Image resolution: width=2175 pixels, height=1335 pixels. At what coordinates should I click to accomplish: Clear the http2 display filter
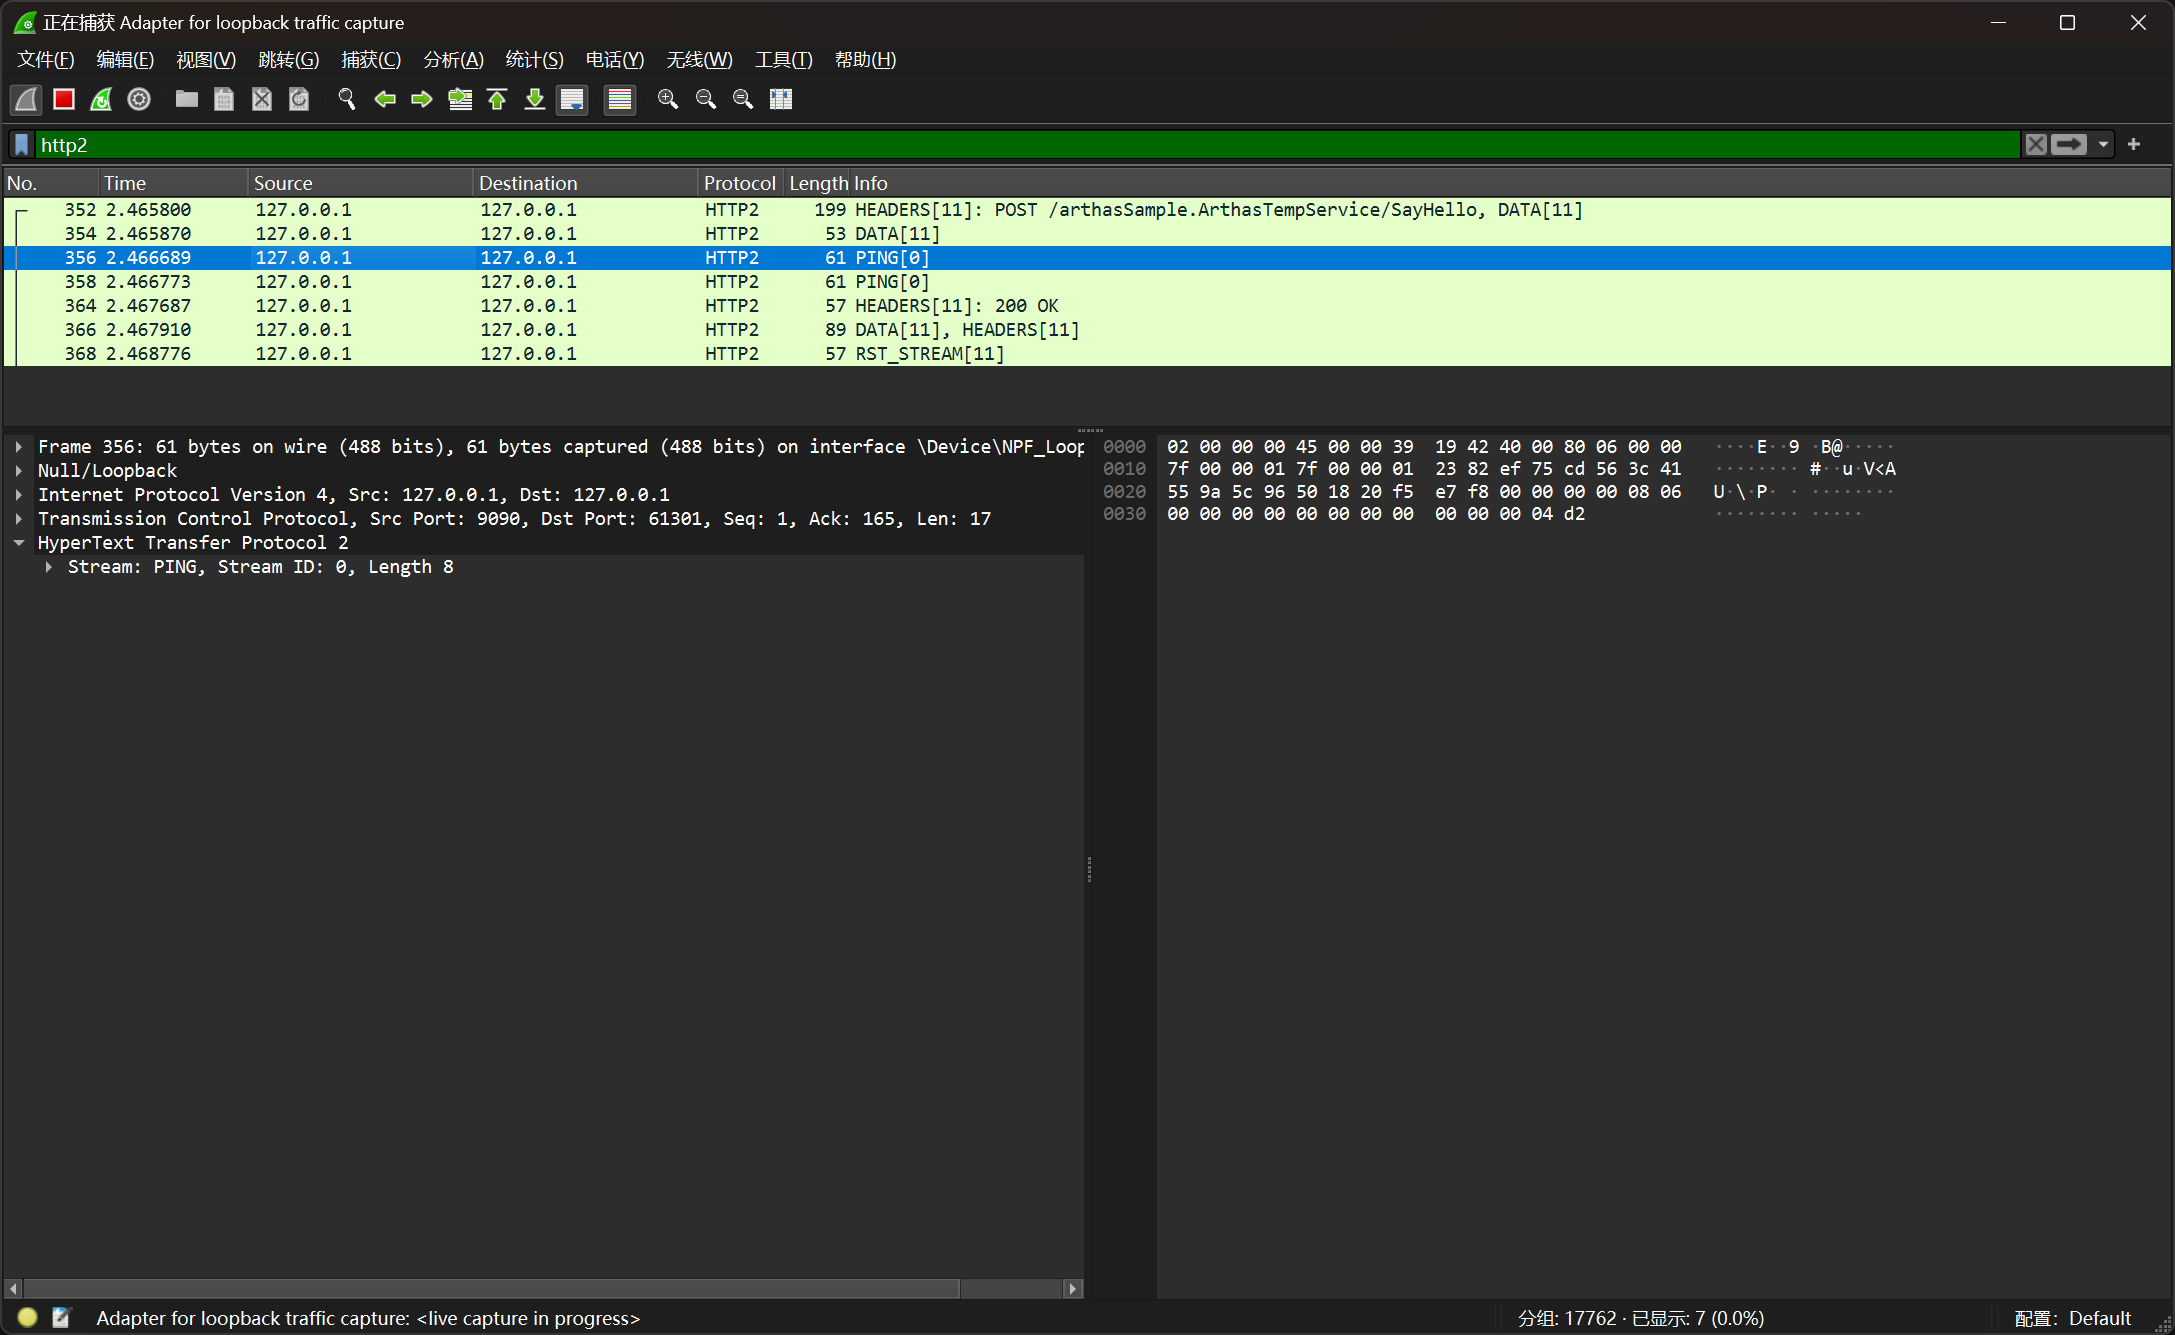click(2036, 145)
